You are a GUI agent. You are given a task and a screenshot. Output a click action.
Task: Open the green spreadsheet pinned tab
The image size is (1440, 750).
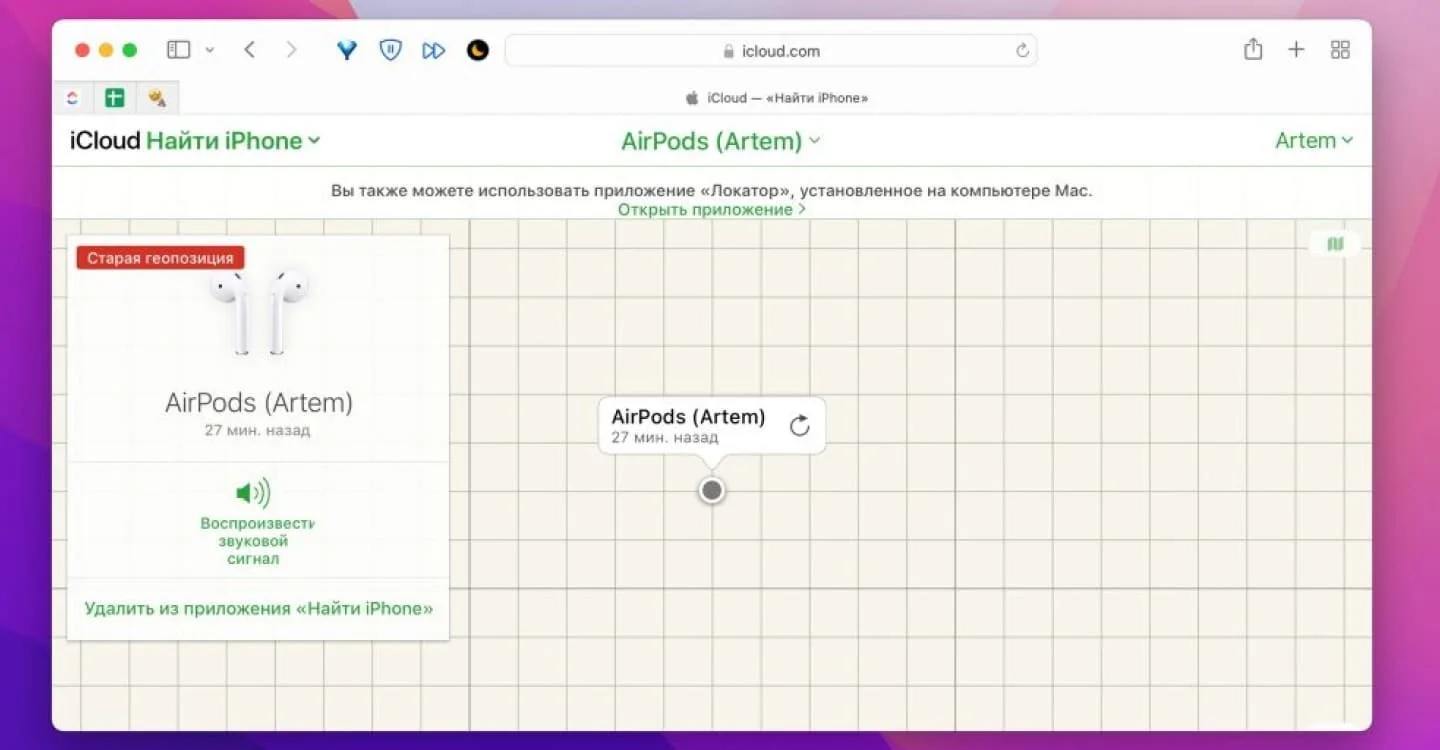[115, 98]
